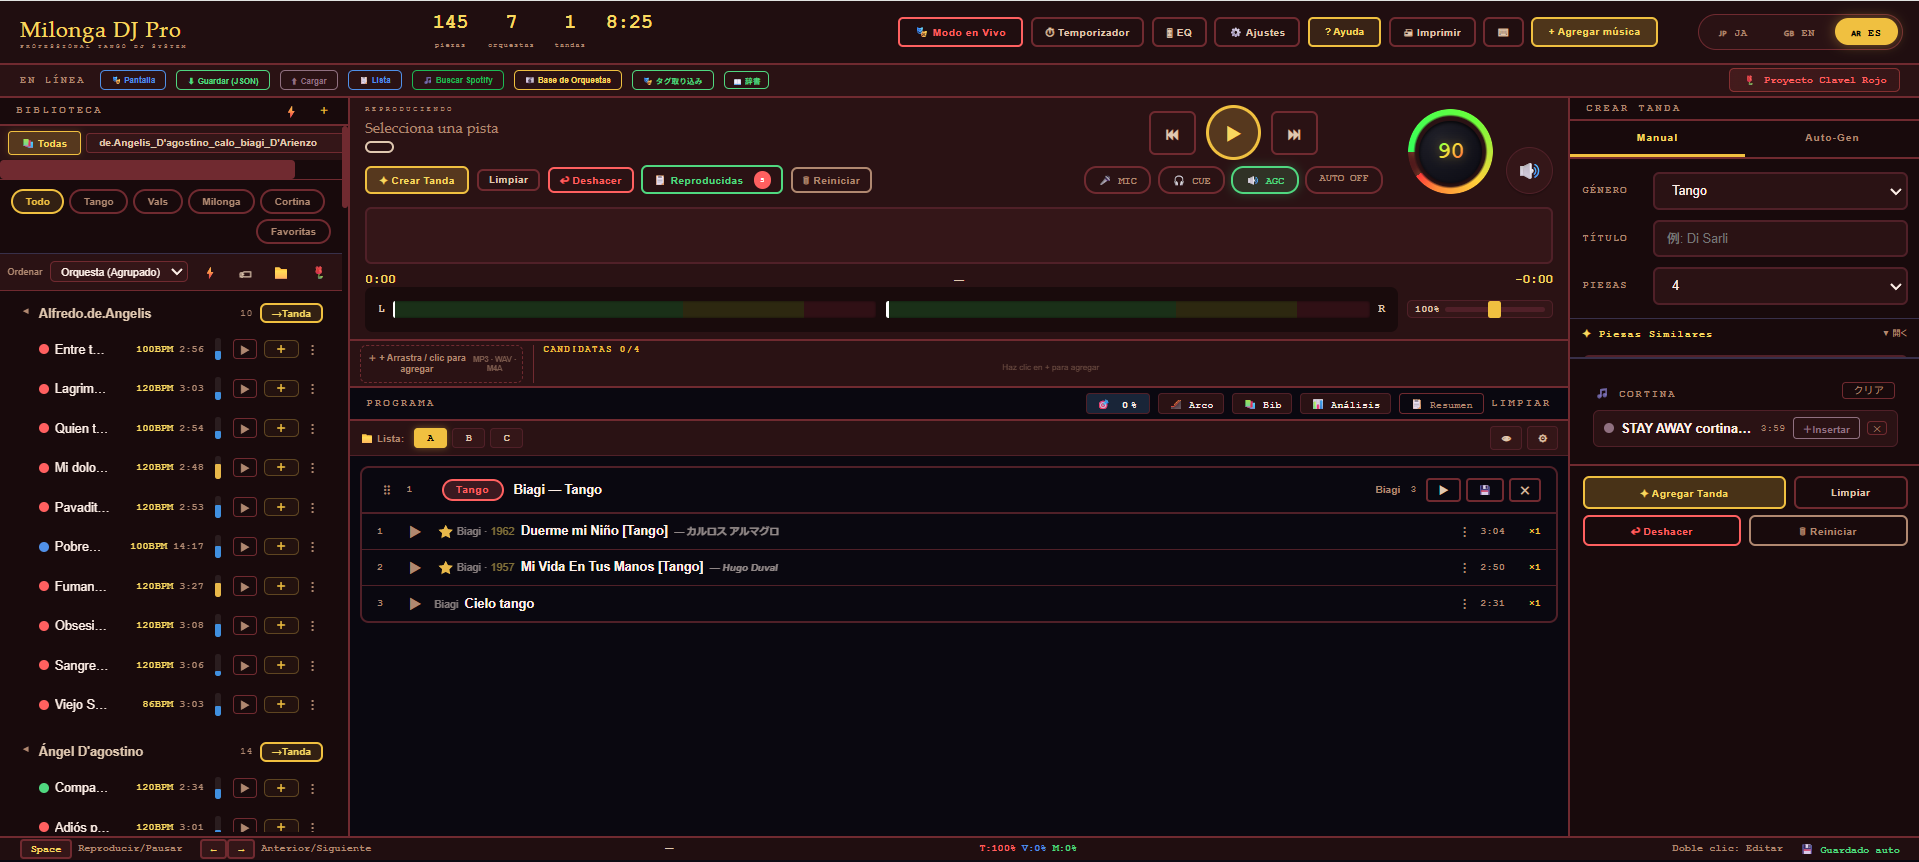
Task: Click the tag icon in the sort row
Action: (246, 273)
